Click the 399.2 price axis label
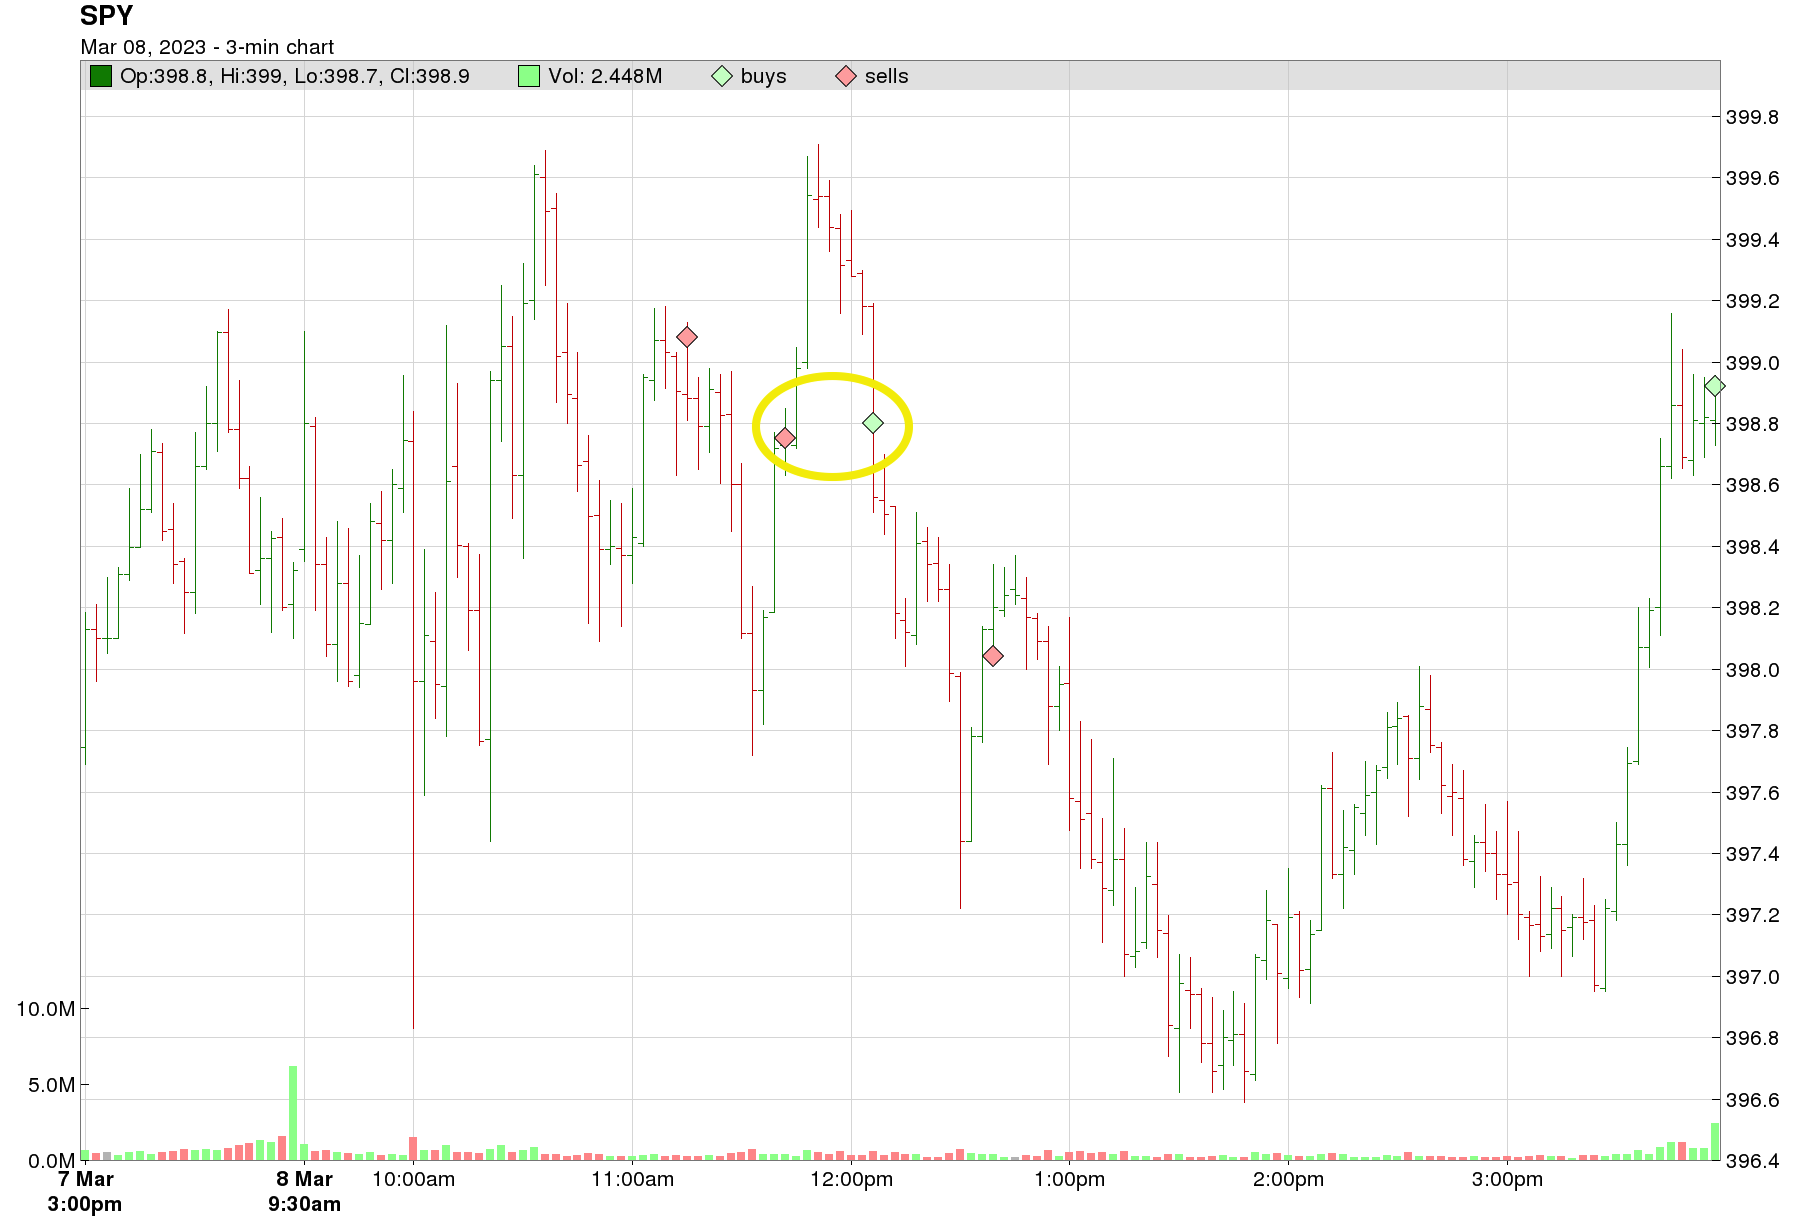Image resolution: width=1800 pixels, height=1232 pixels. point(1753,301)
